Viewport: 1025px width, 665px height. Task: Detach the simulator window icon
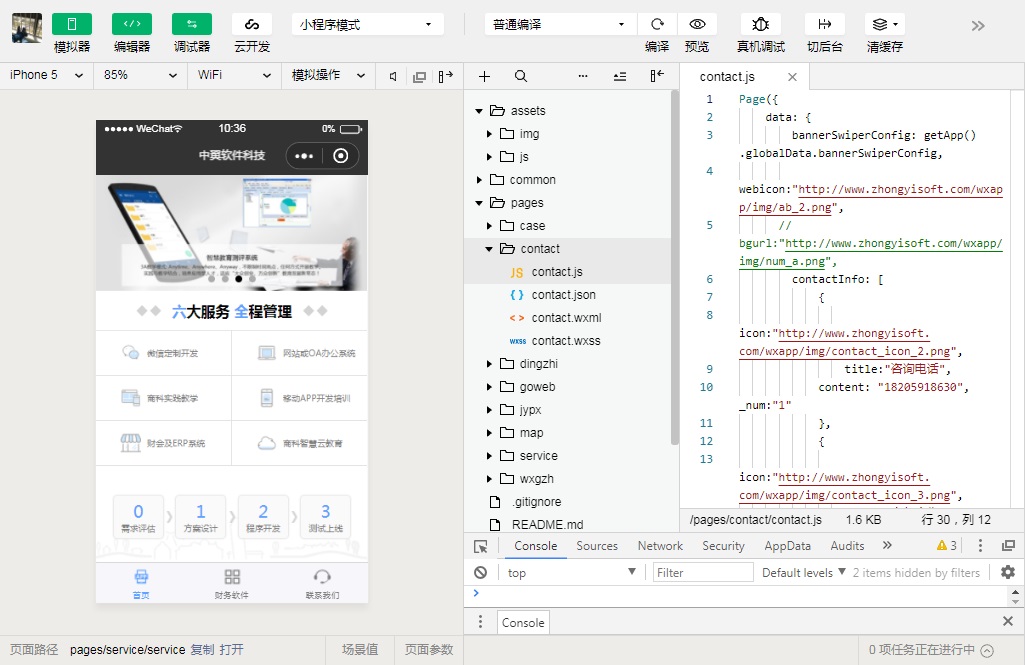point(420,77)
